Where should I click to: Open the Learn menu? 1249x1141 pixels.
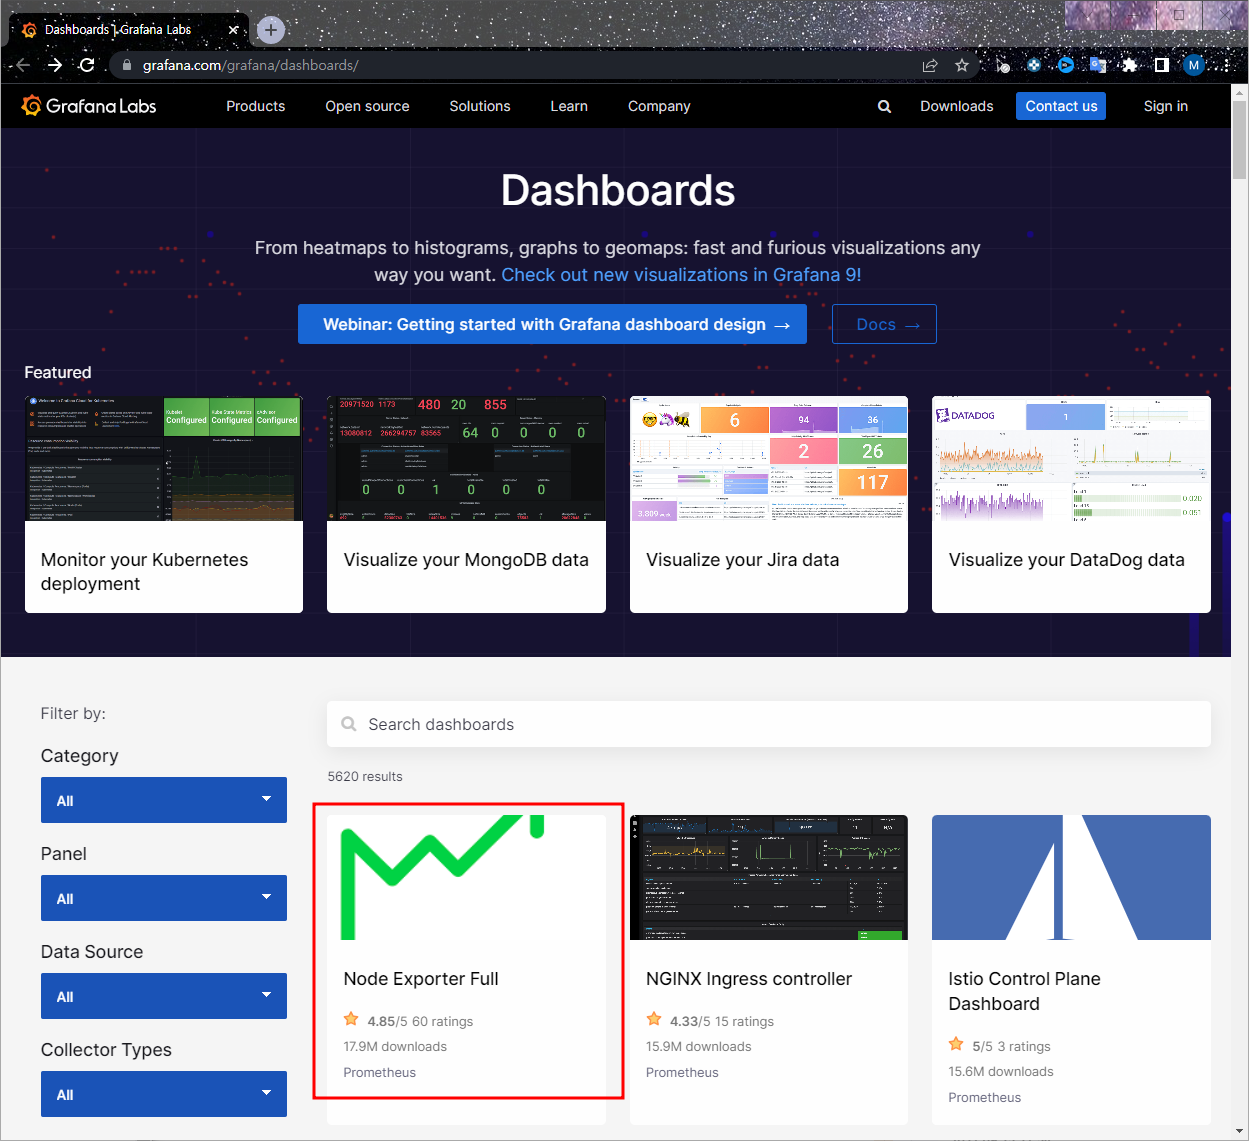(x=569, y=106)
